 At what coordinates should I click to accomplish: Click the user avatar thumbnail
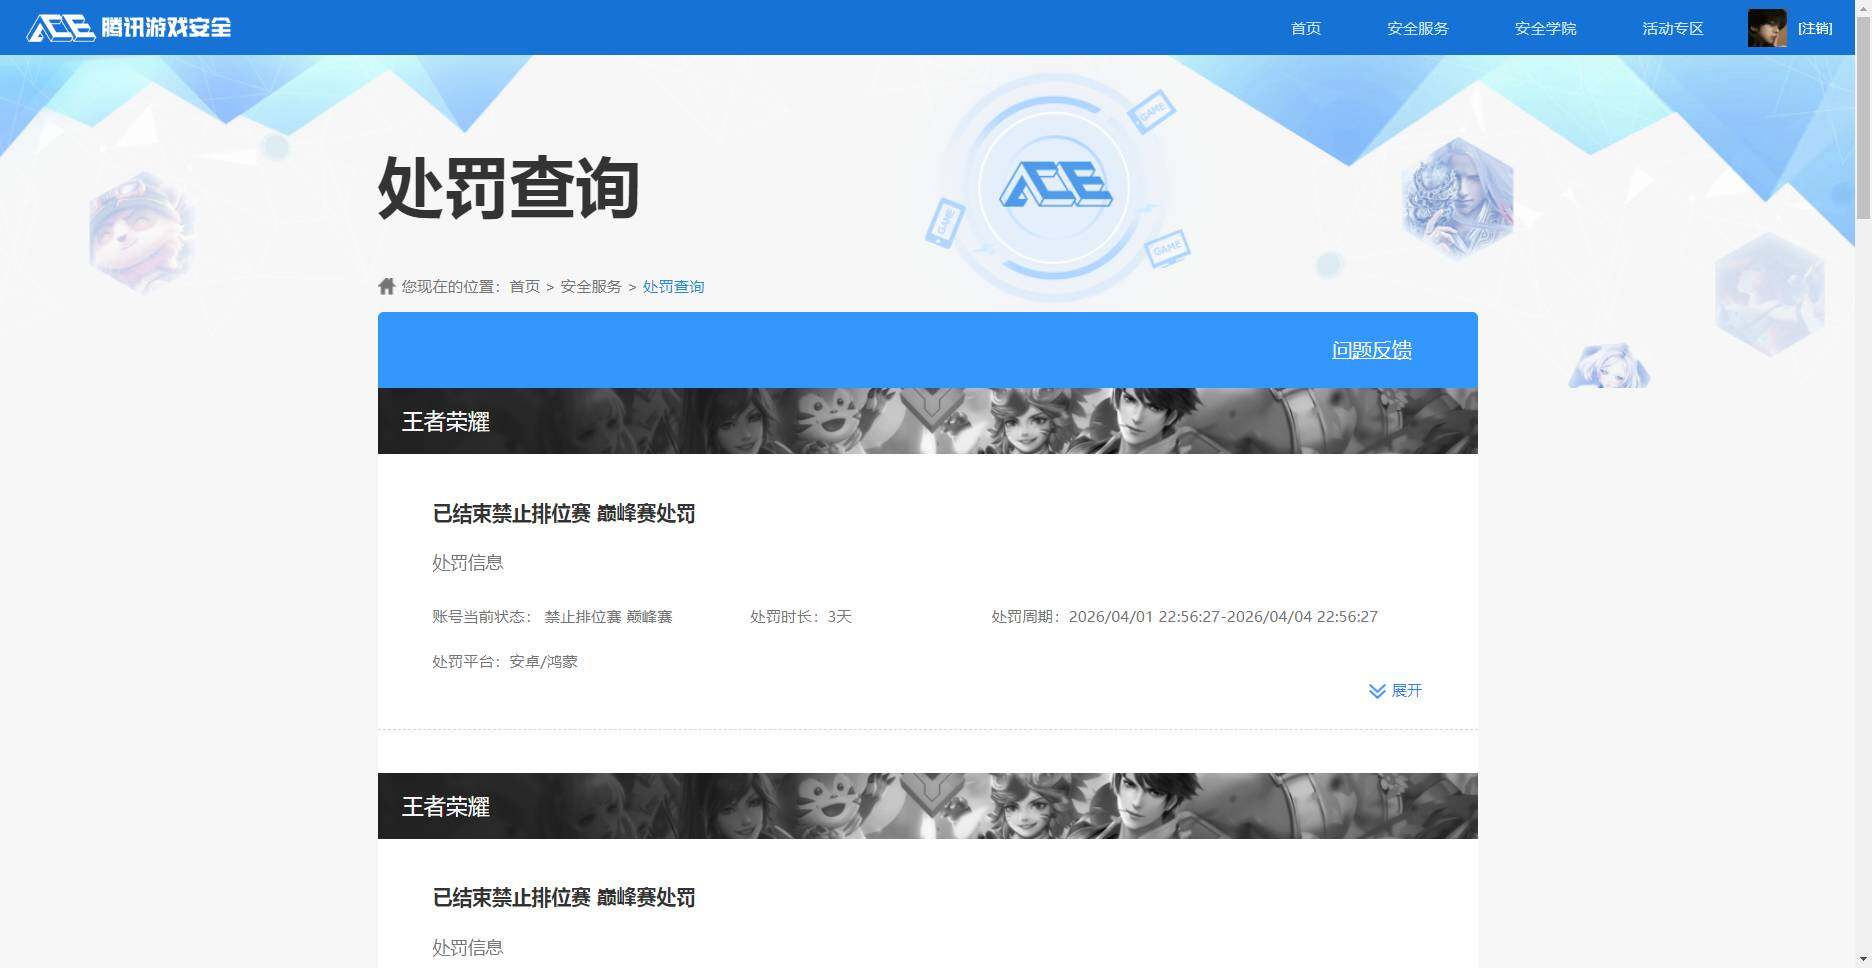coord(1767,28)
